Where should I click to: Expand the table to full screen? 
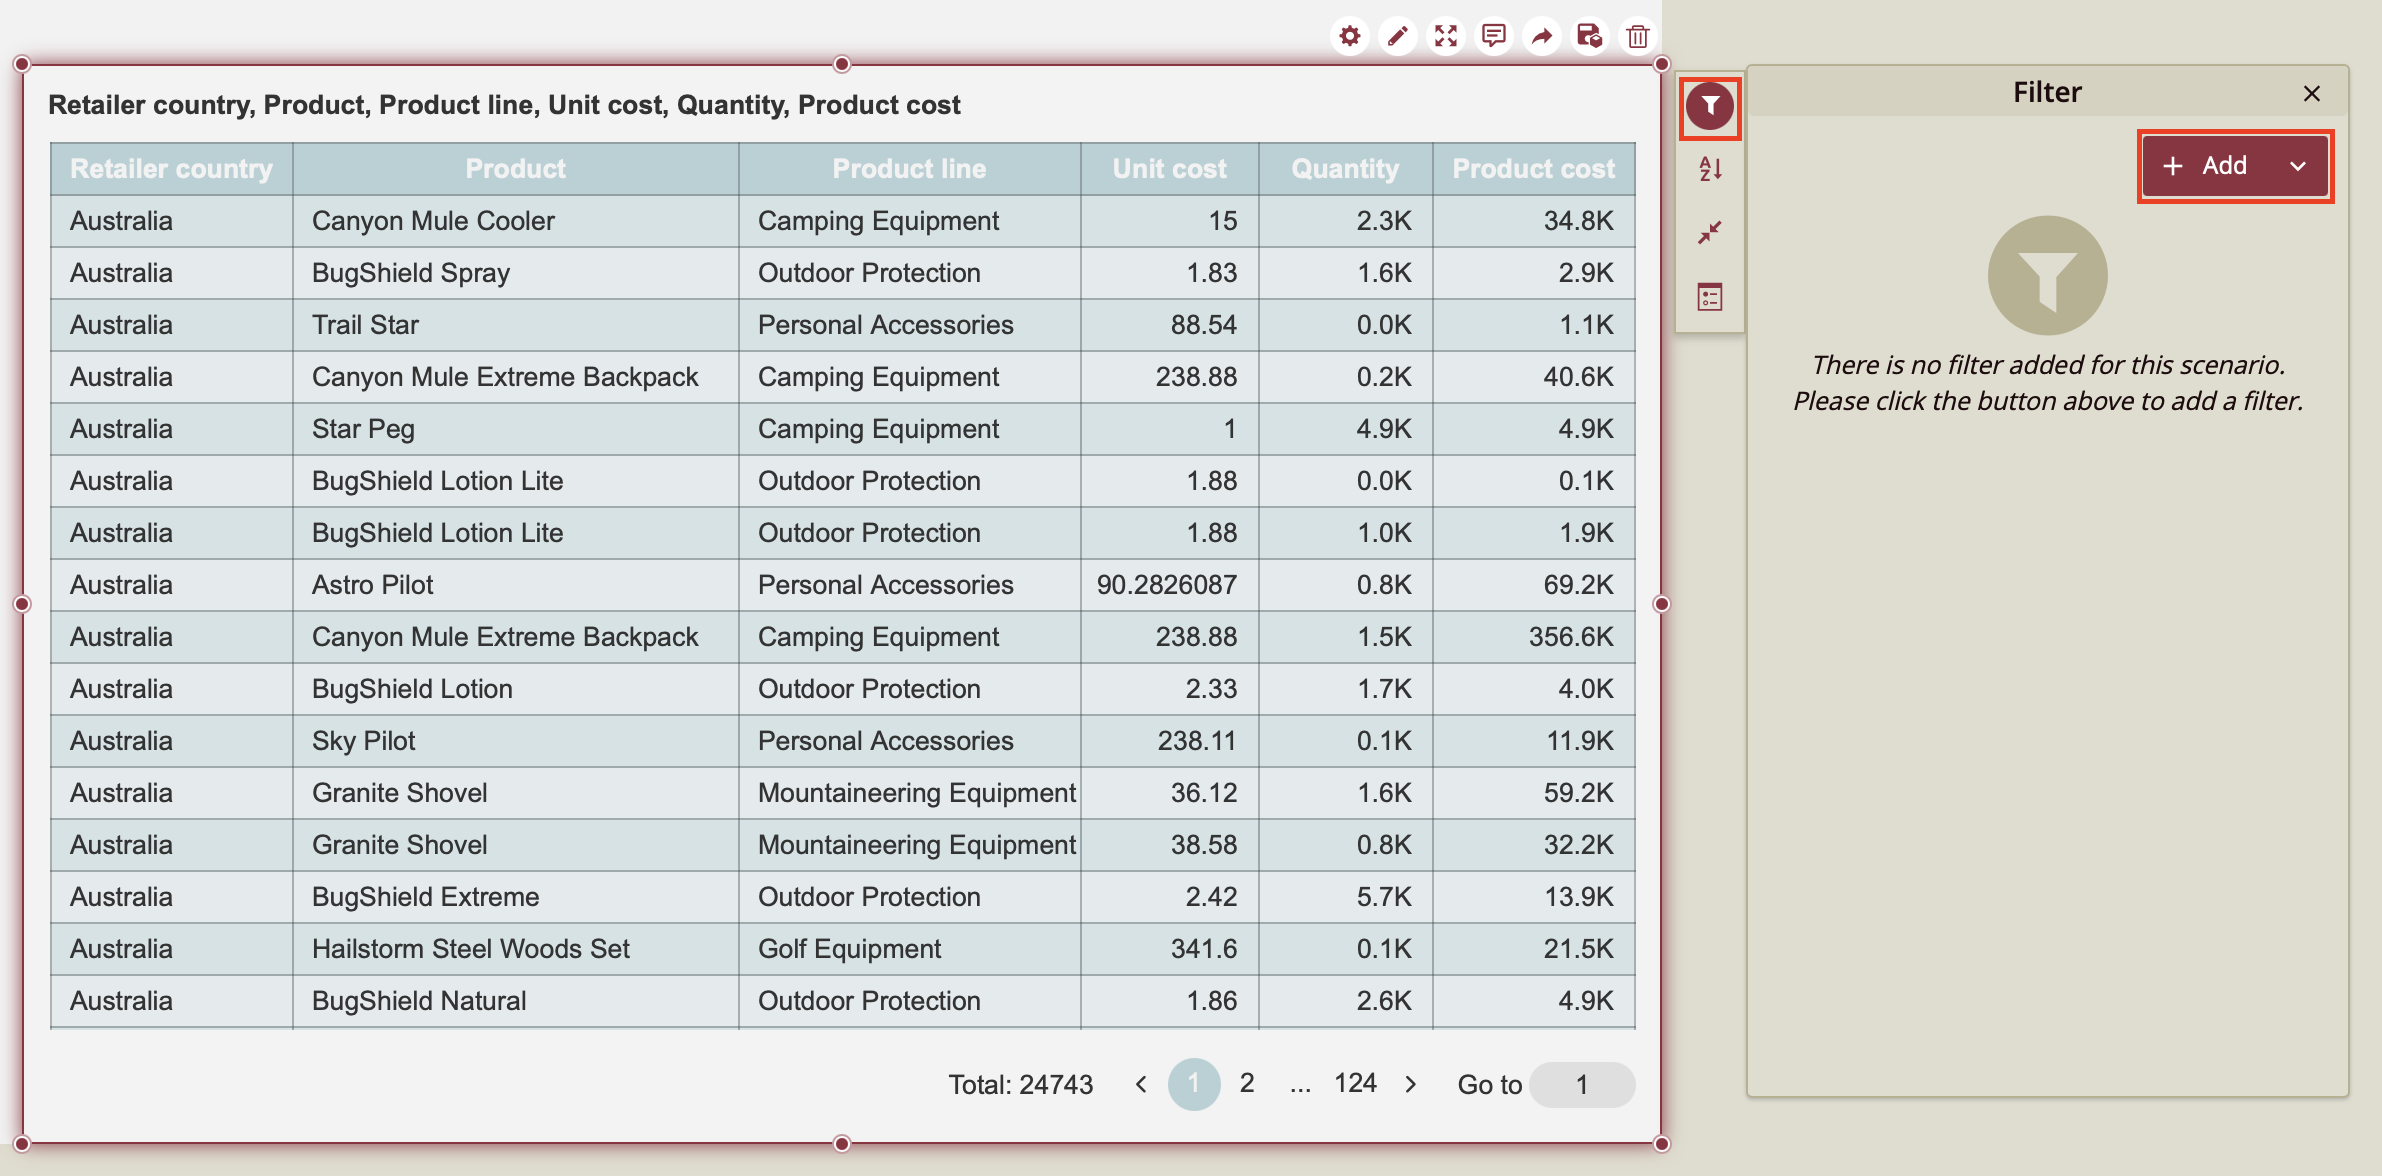pyautogui.click(x=1445, y=37)
